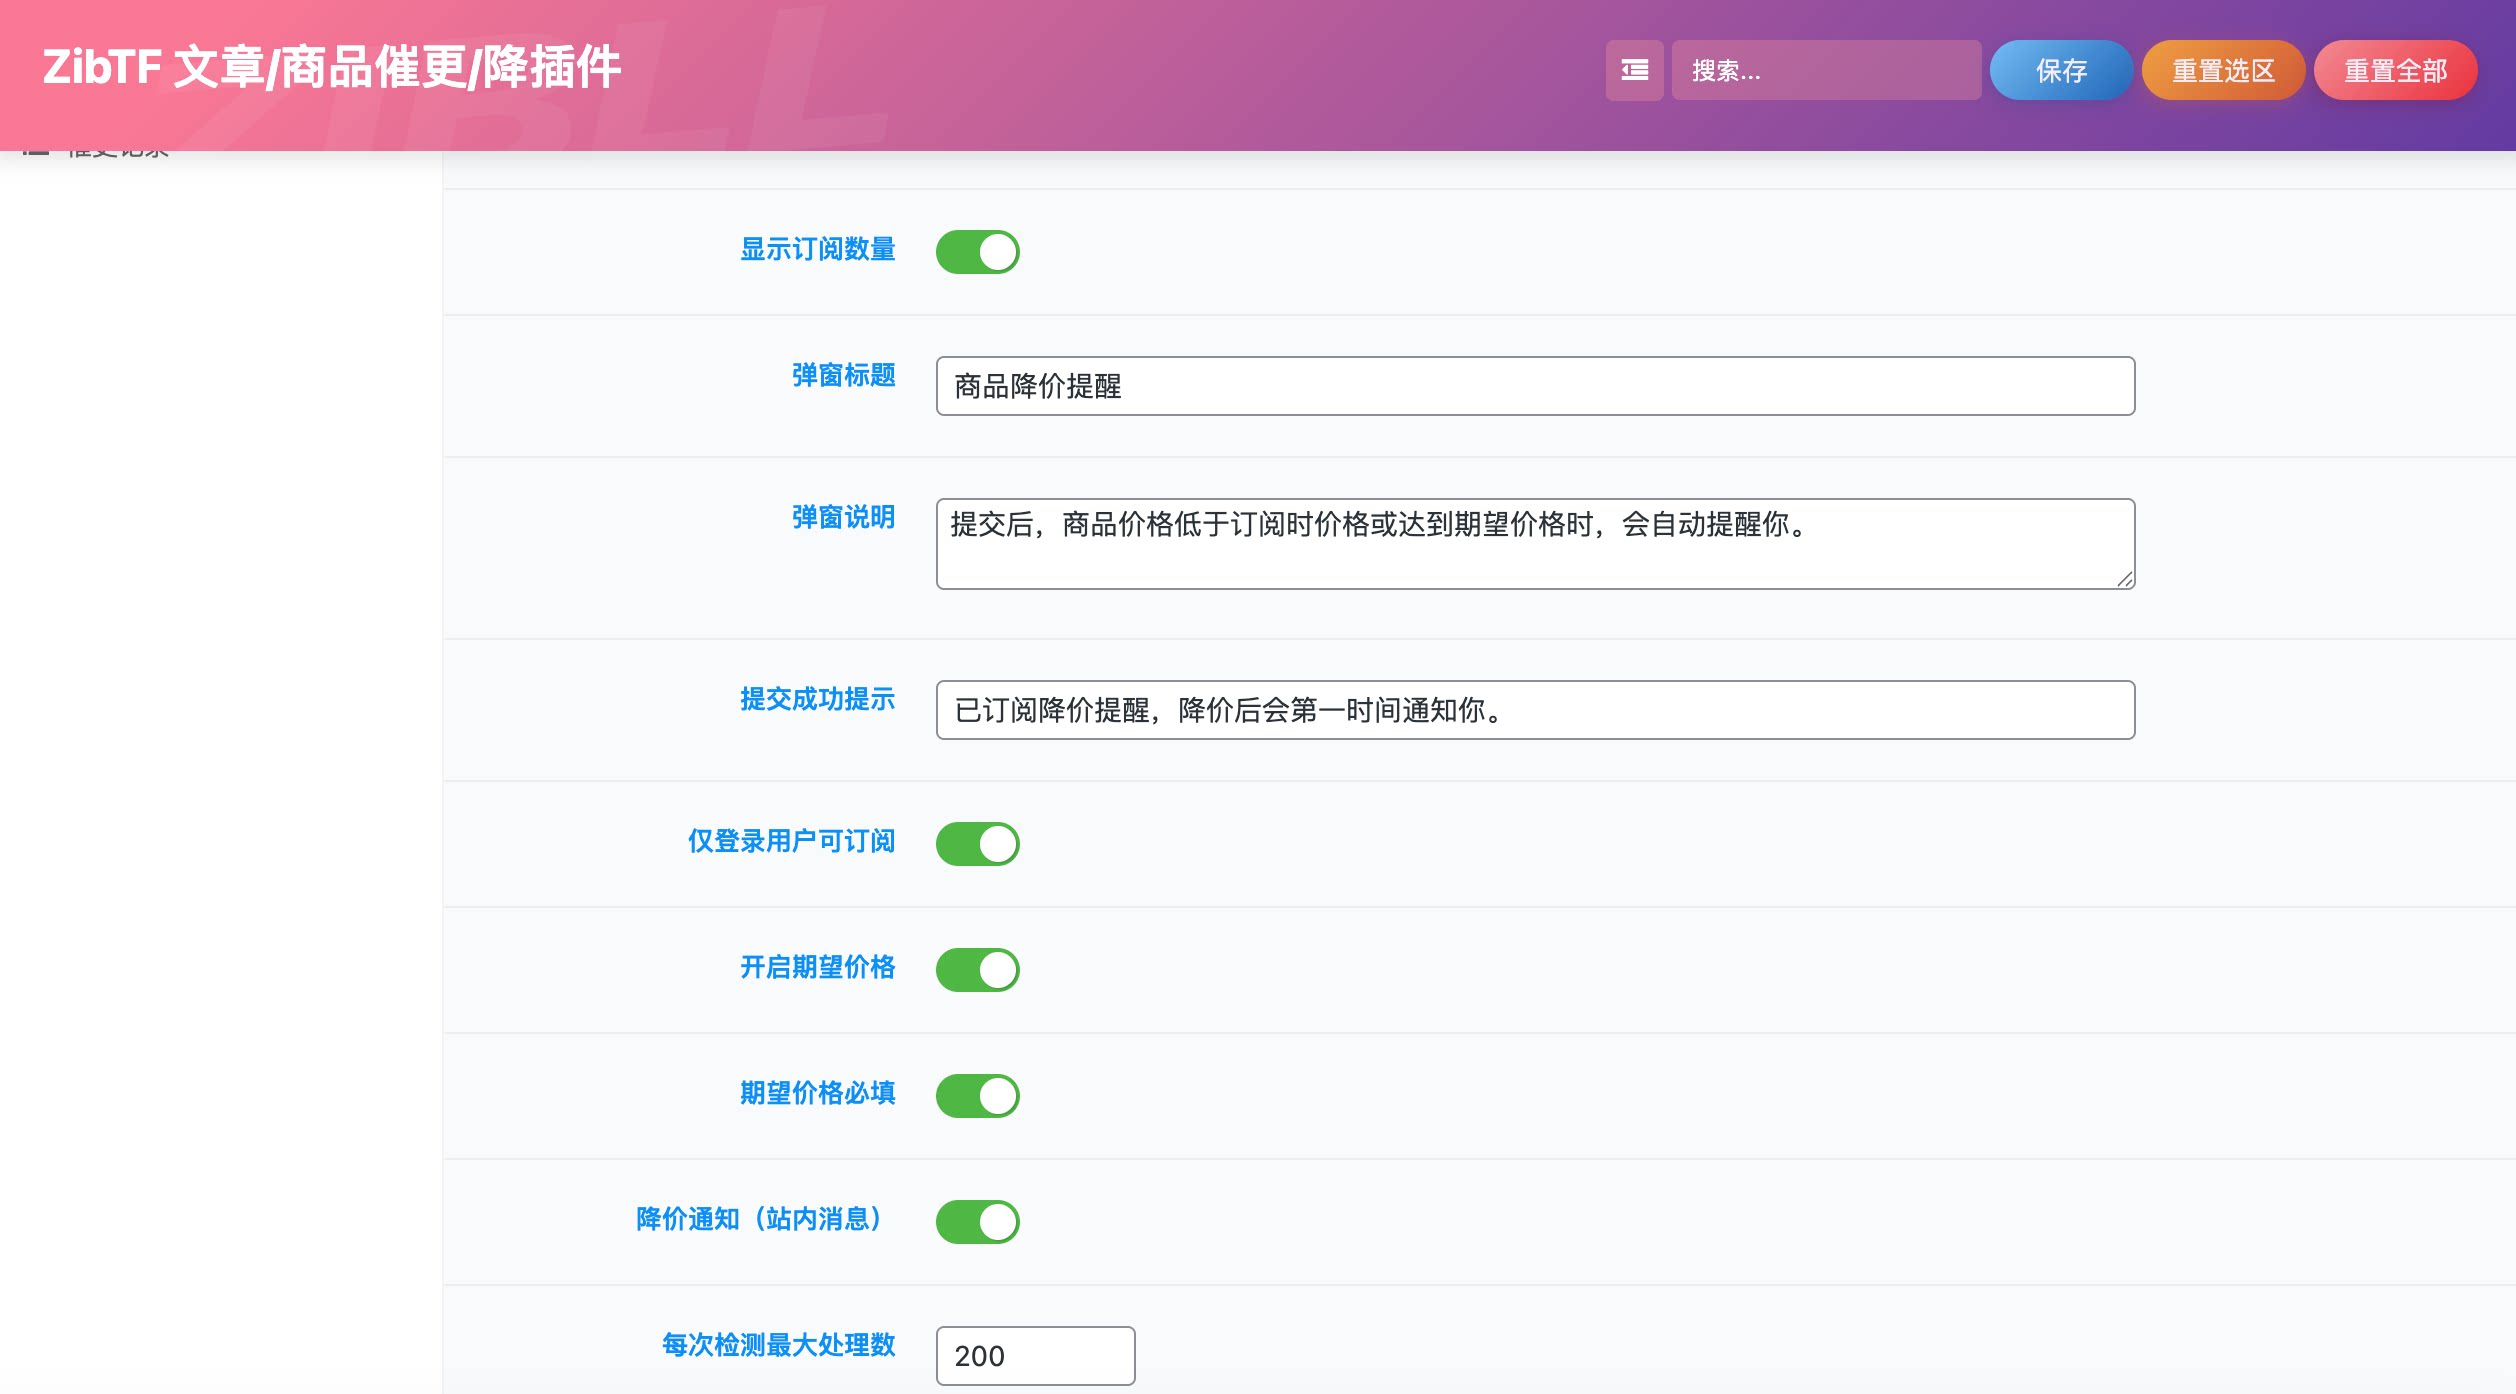The height and width of the screenshot is (1394, 2516).
Task: Disable 降价通知（站内消息）notifications toggle
Action: pyautogui.click(x=978, y=1220)
